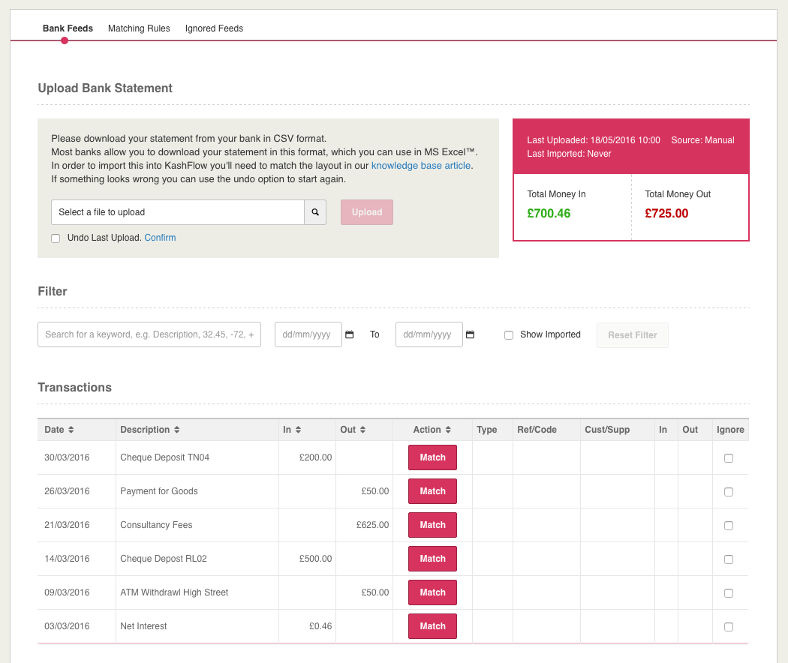The height and width of the screenshot is (663, 788).
Task: Enable the Show Imported checkbox
Action: [x=508, y=335]
